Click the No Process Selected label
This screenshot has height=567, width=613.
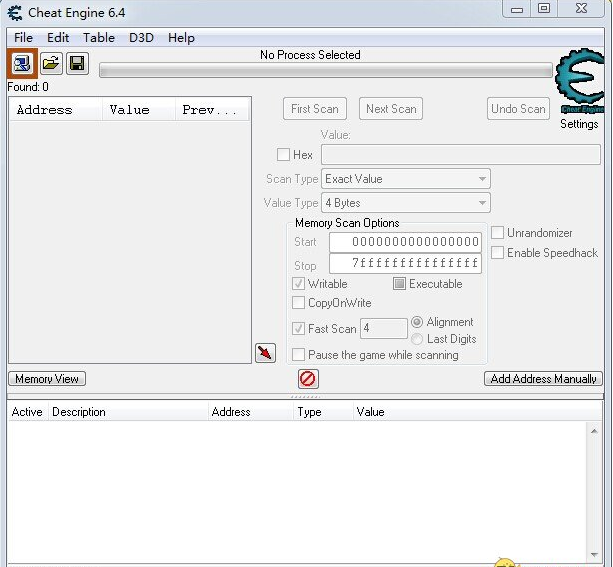[310, 55]
